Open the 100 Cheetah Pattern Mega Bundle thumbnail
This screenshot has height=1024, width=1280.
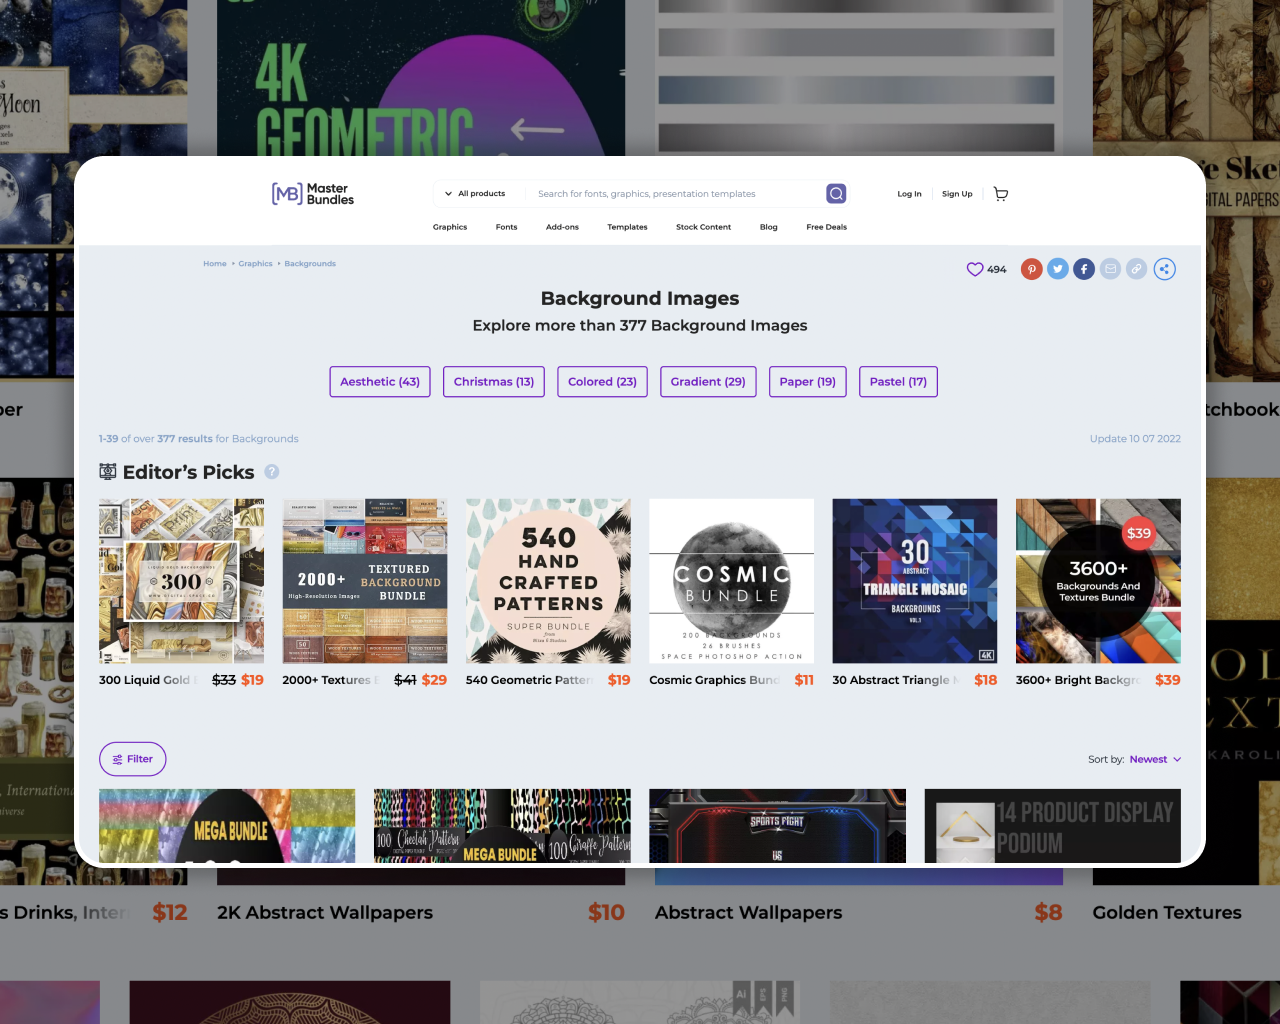pos(502,826)
